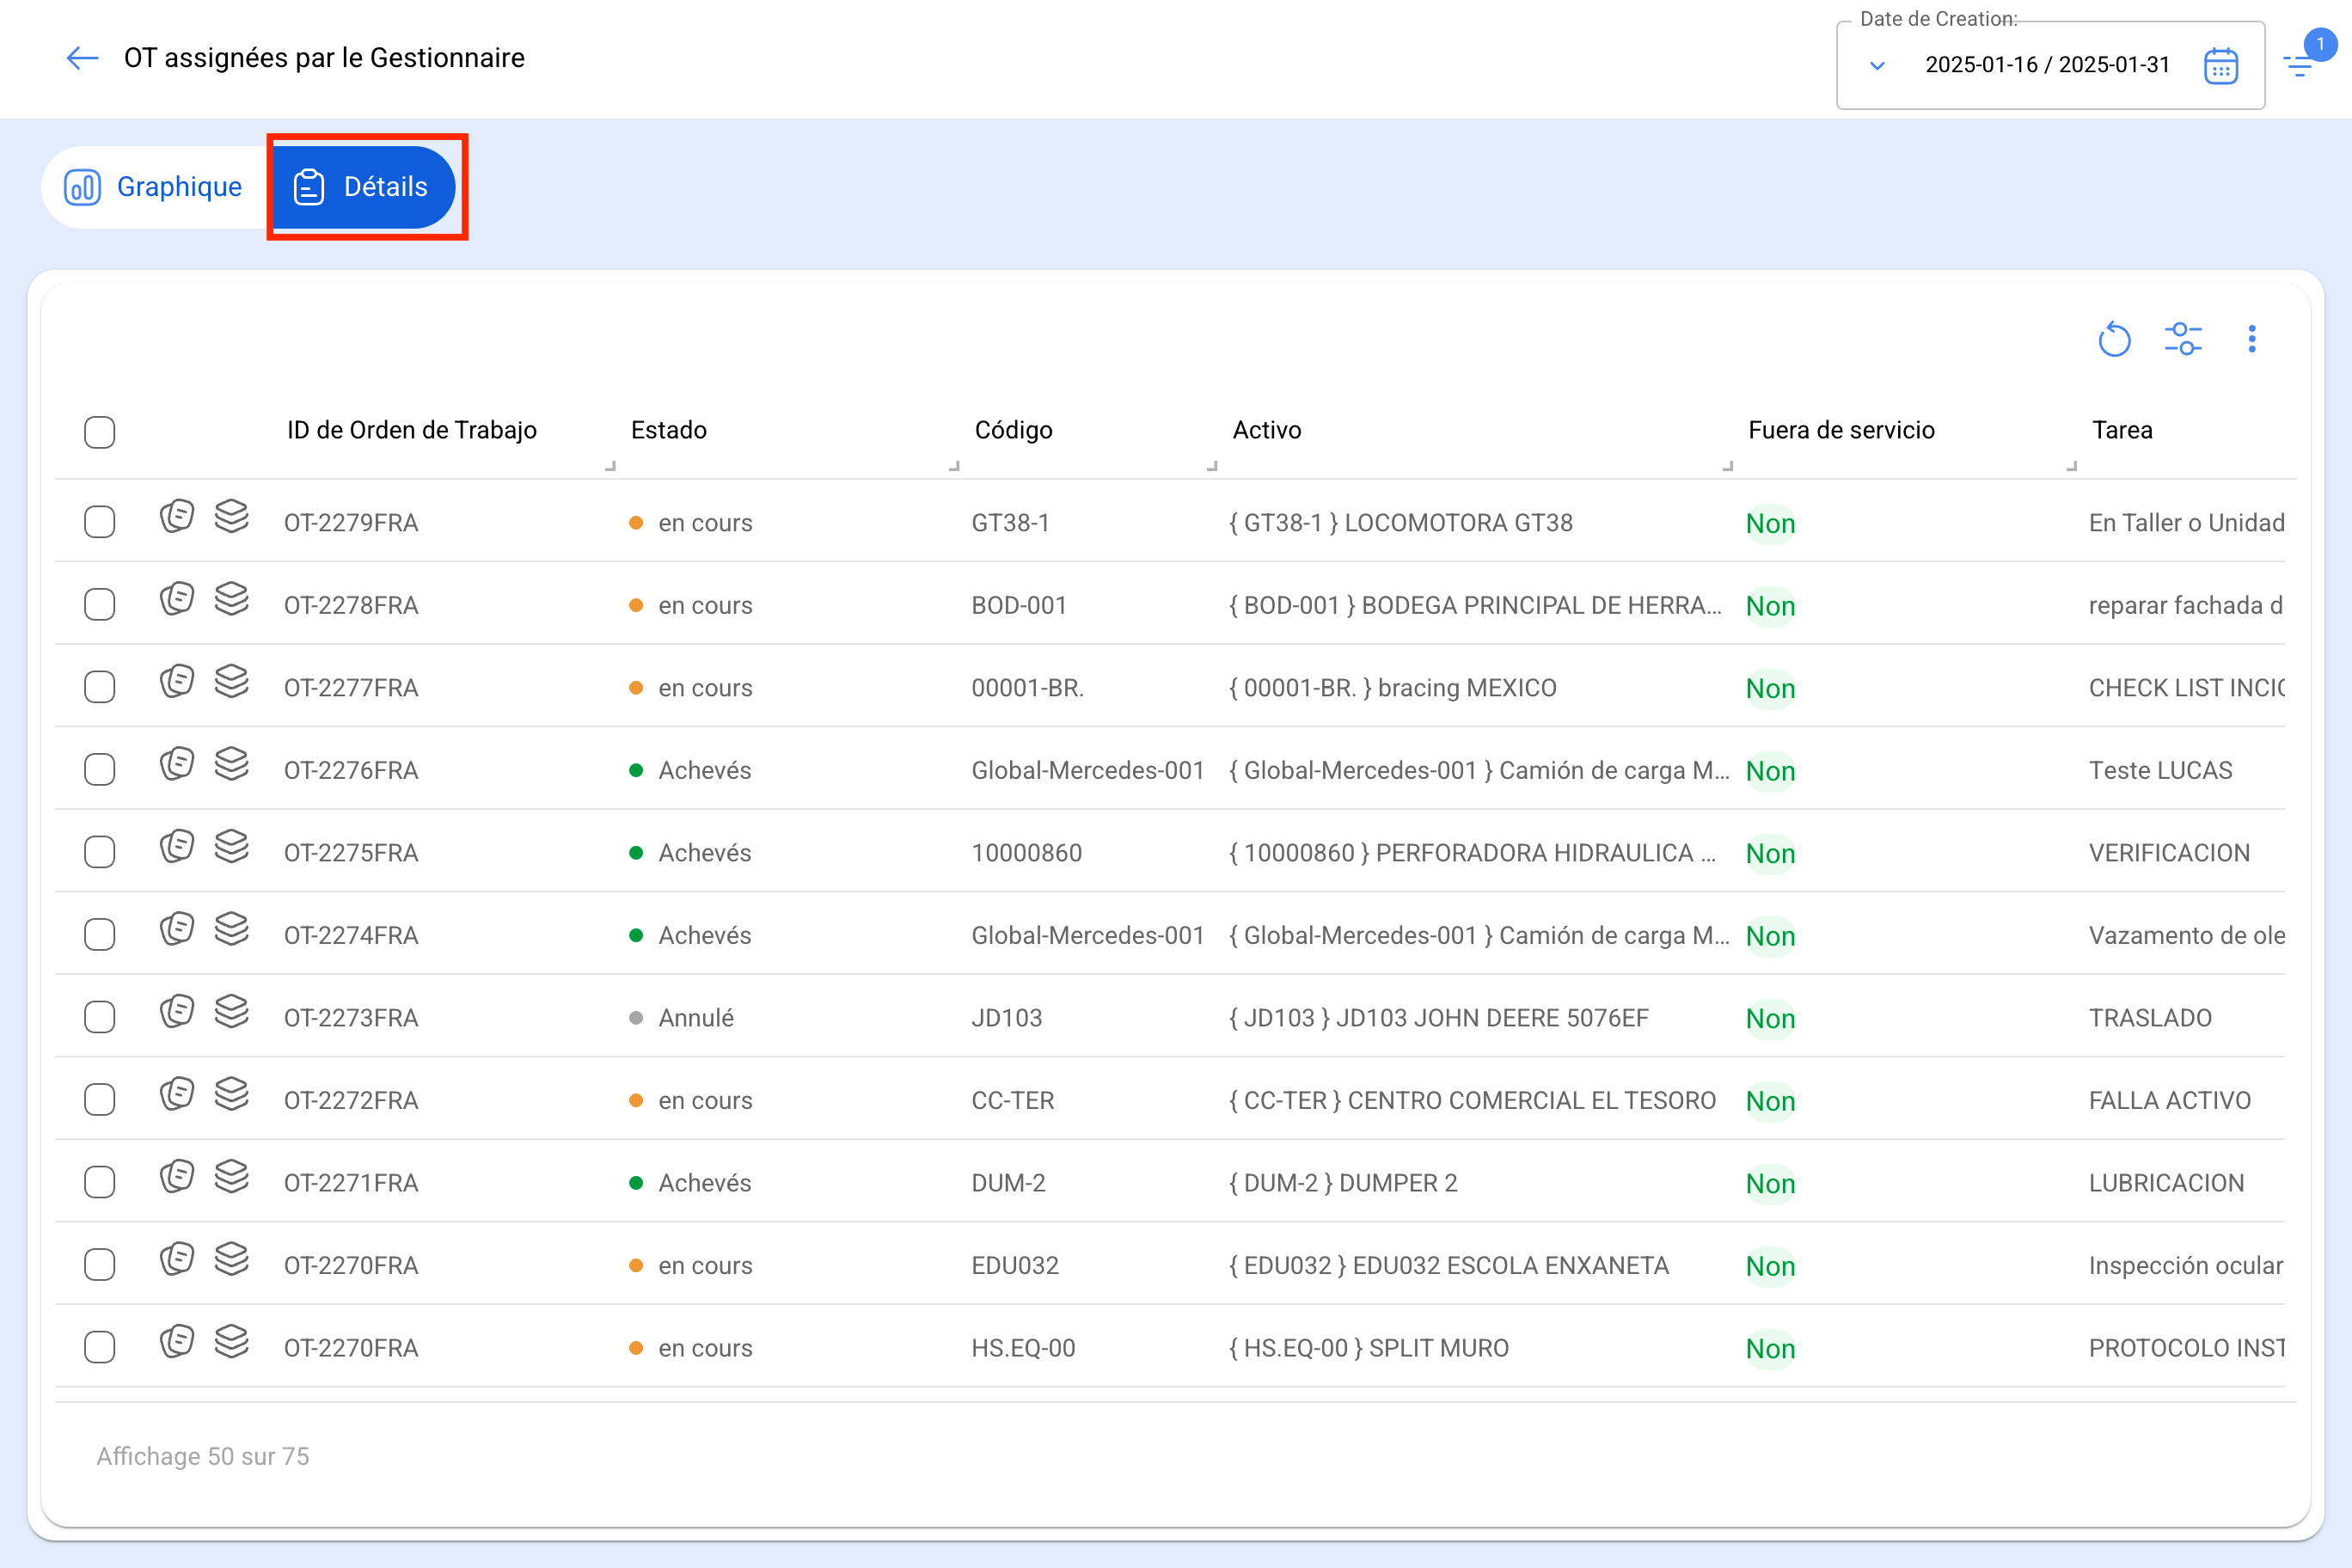Select the OT-2276FRA row checkbox

[100, 770]
